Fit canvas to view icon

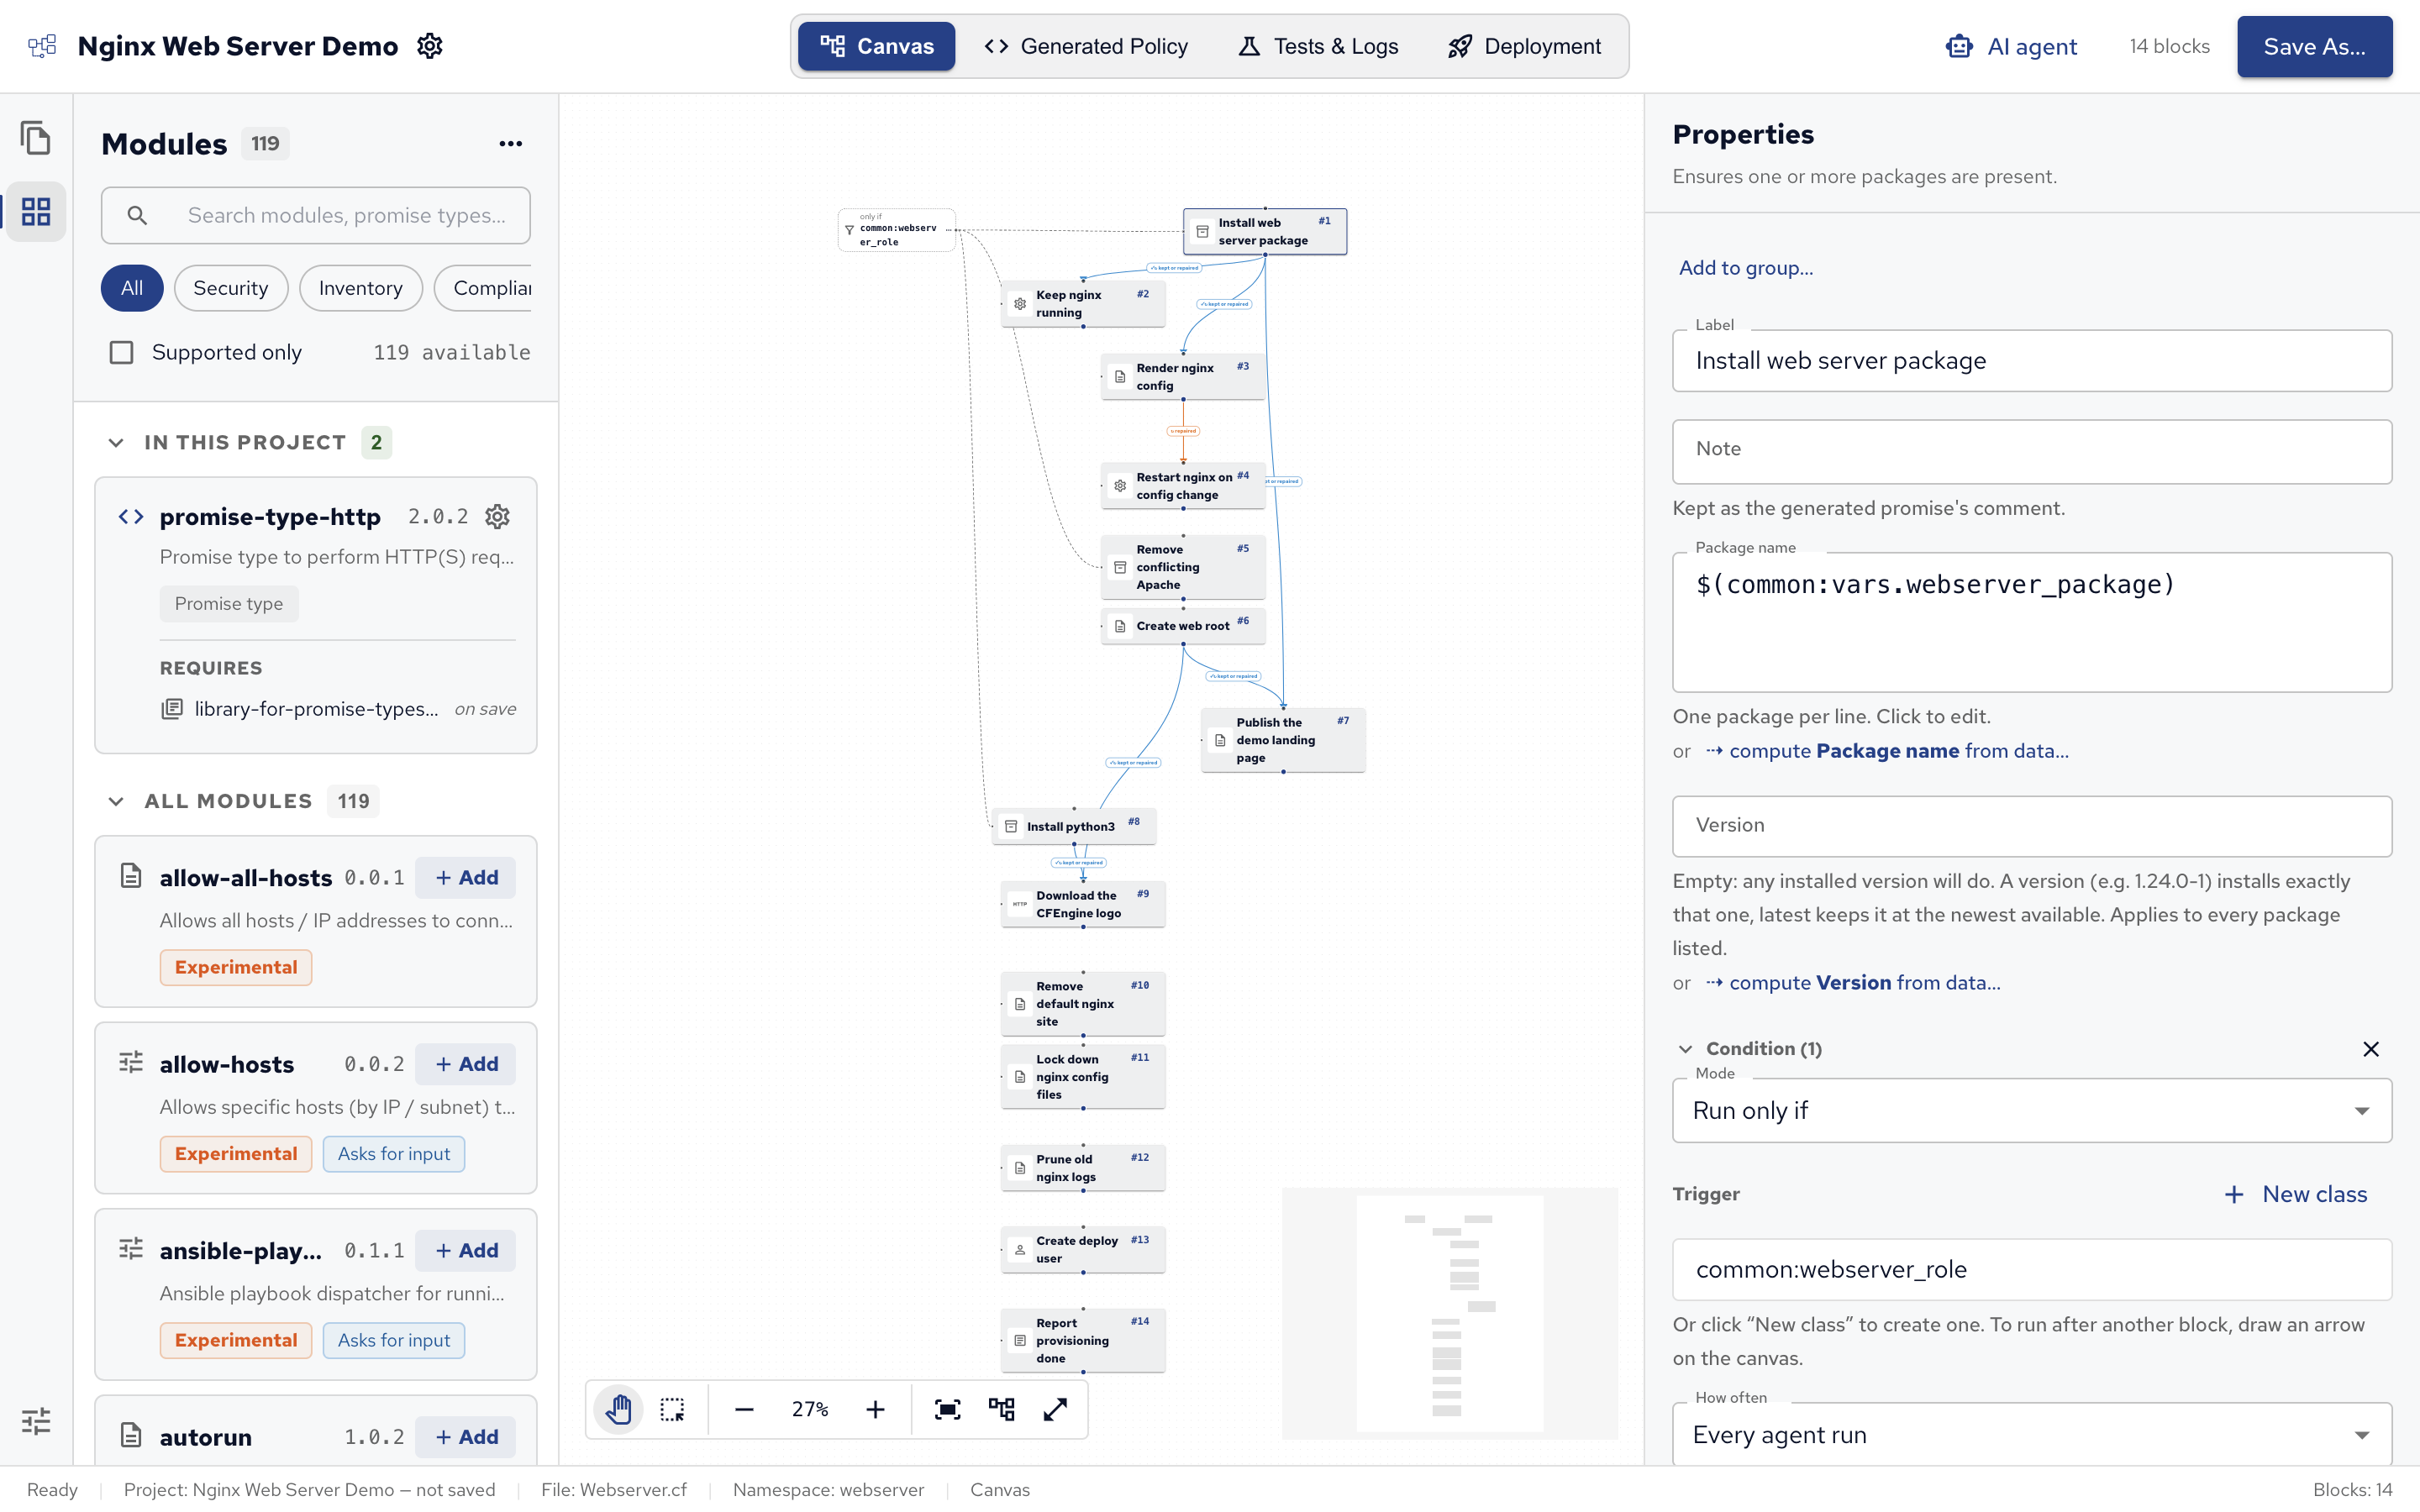[947, 1409]
